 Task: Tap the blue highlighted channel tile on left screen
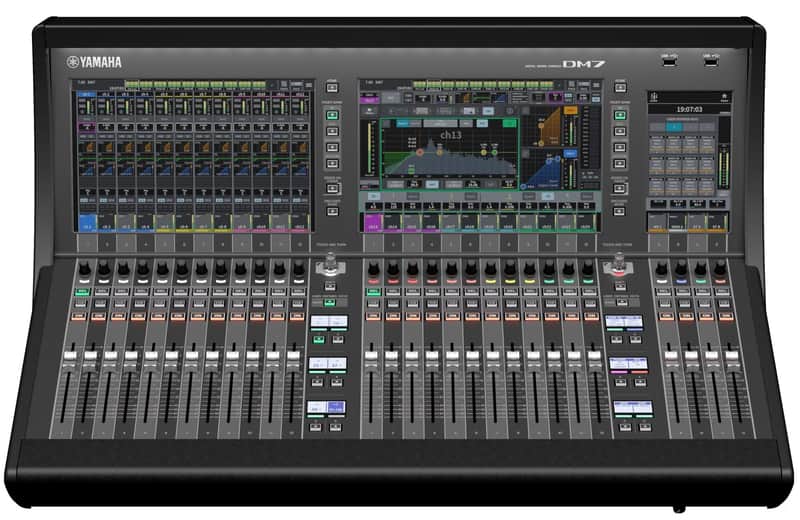(x=88, y=223)
